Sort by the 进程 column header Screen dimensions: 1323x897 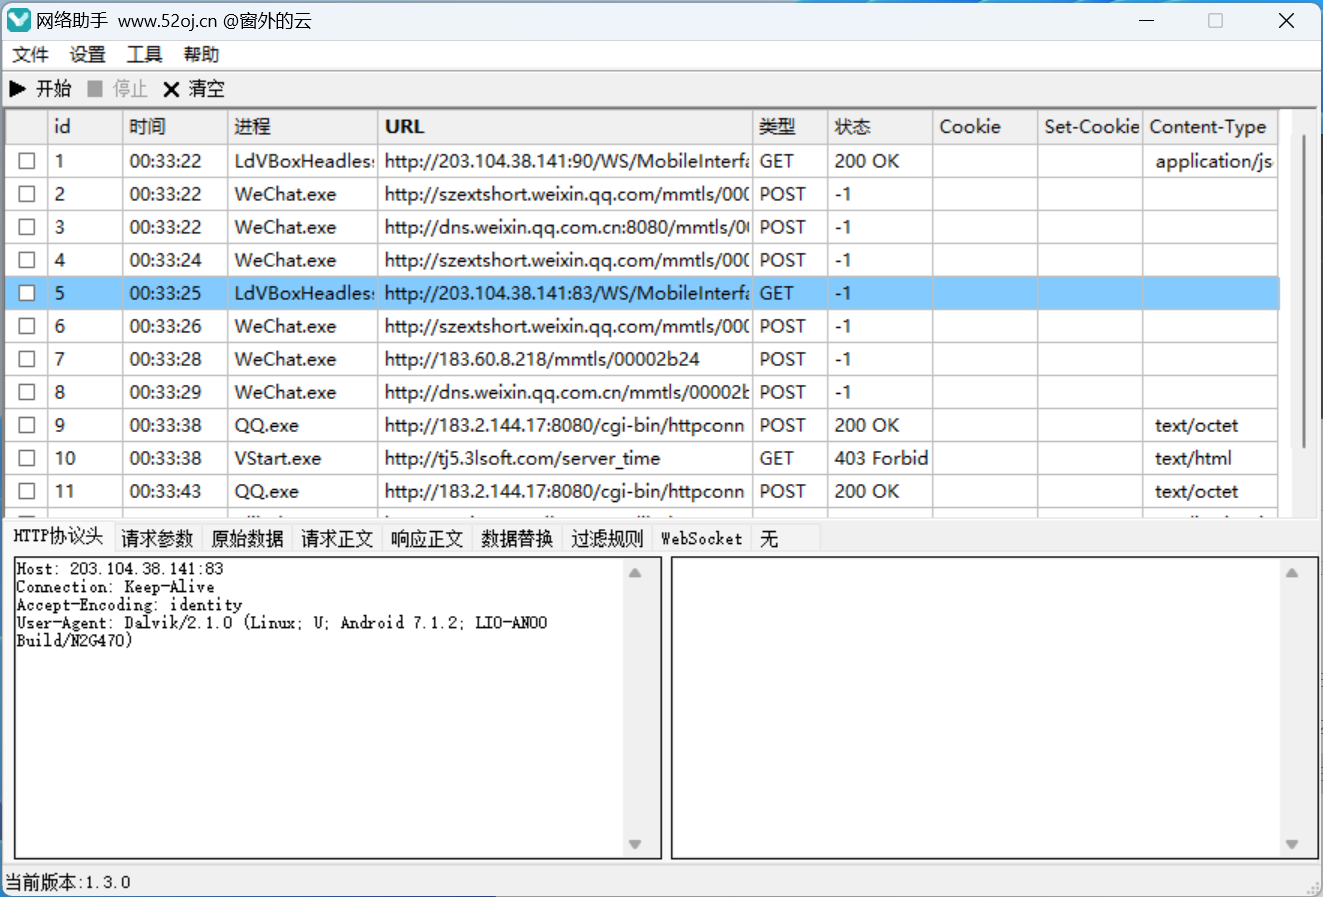pyautogui.click(x=303, y=127)
